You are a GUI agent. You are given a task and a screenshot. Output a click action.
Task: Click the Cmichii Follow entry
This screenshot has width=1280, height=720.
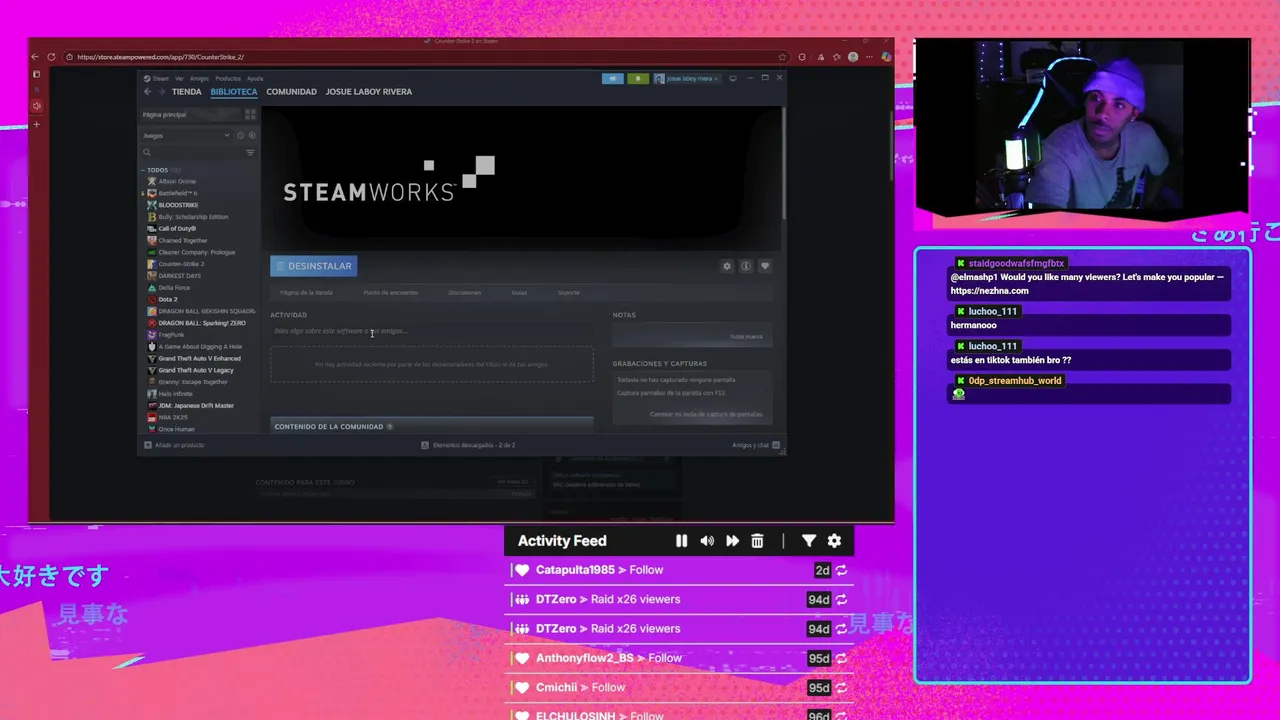(680, 688)
